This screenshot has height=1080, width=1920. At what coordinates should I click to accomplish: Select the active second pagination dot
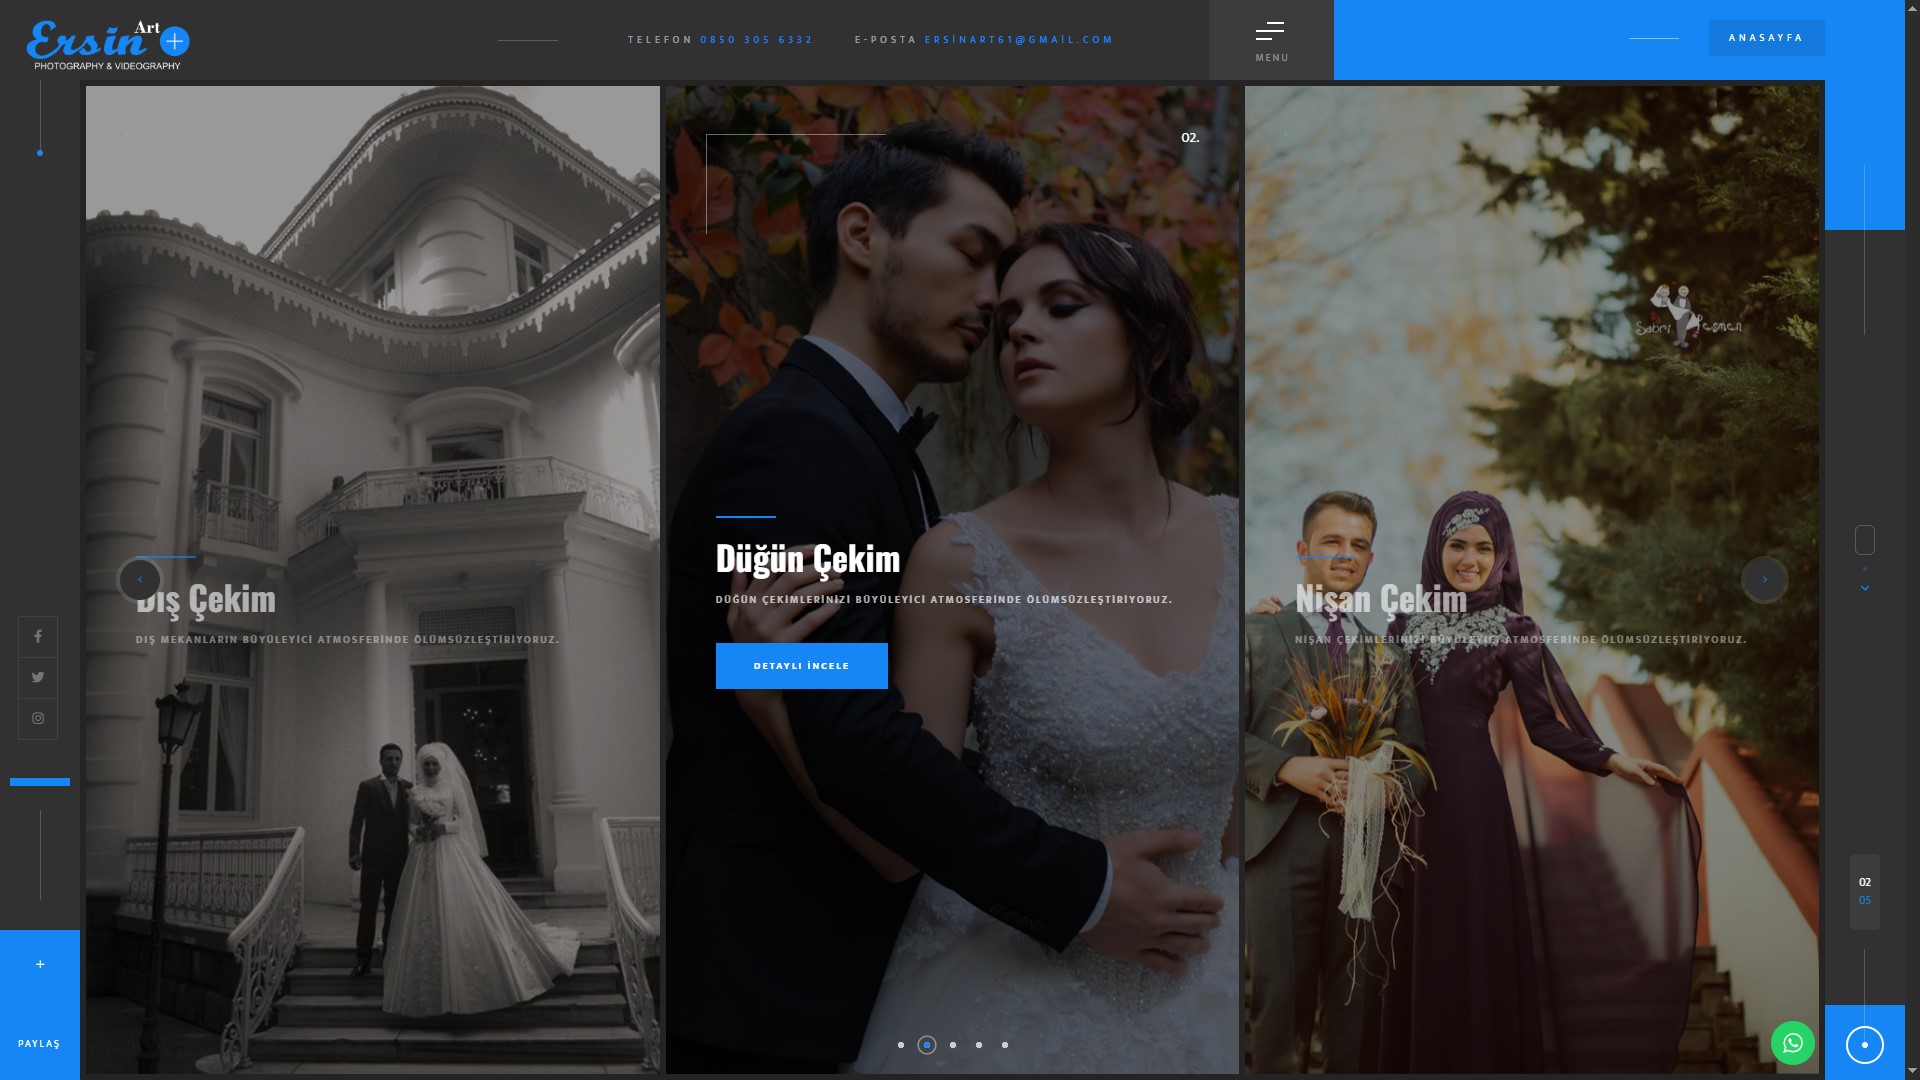[927, 1045]
